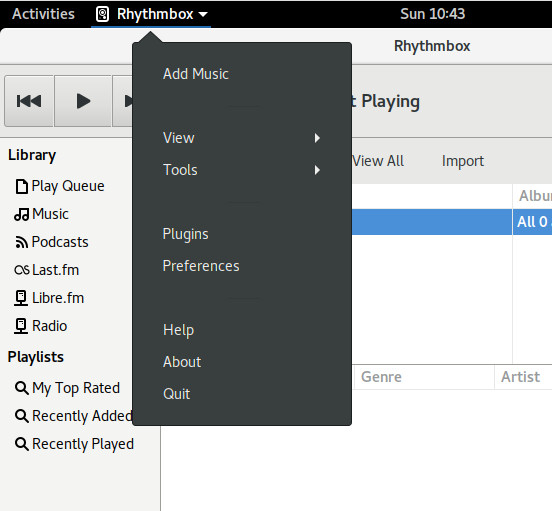Click the Radio network icon
Screen dimensions: 552x511
click(21, 326)
